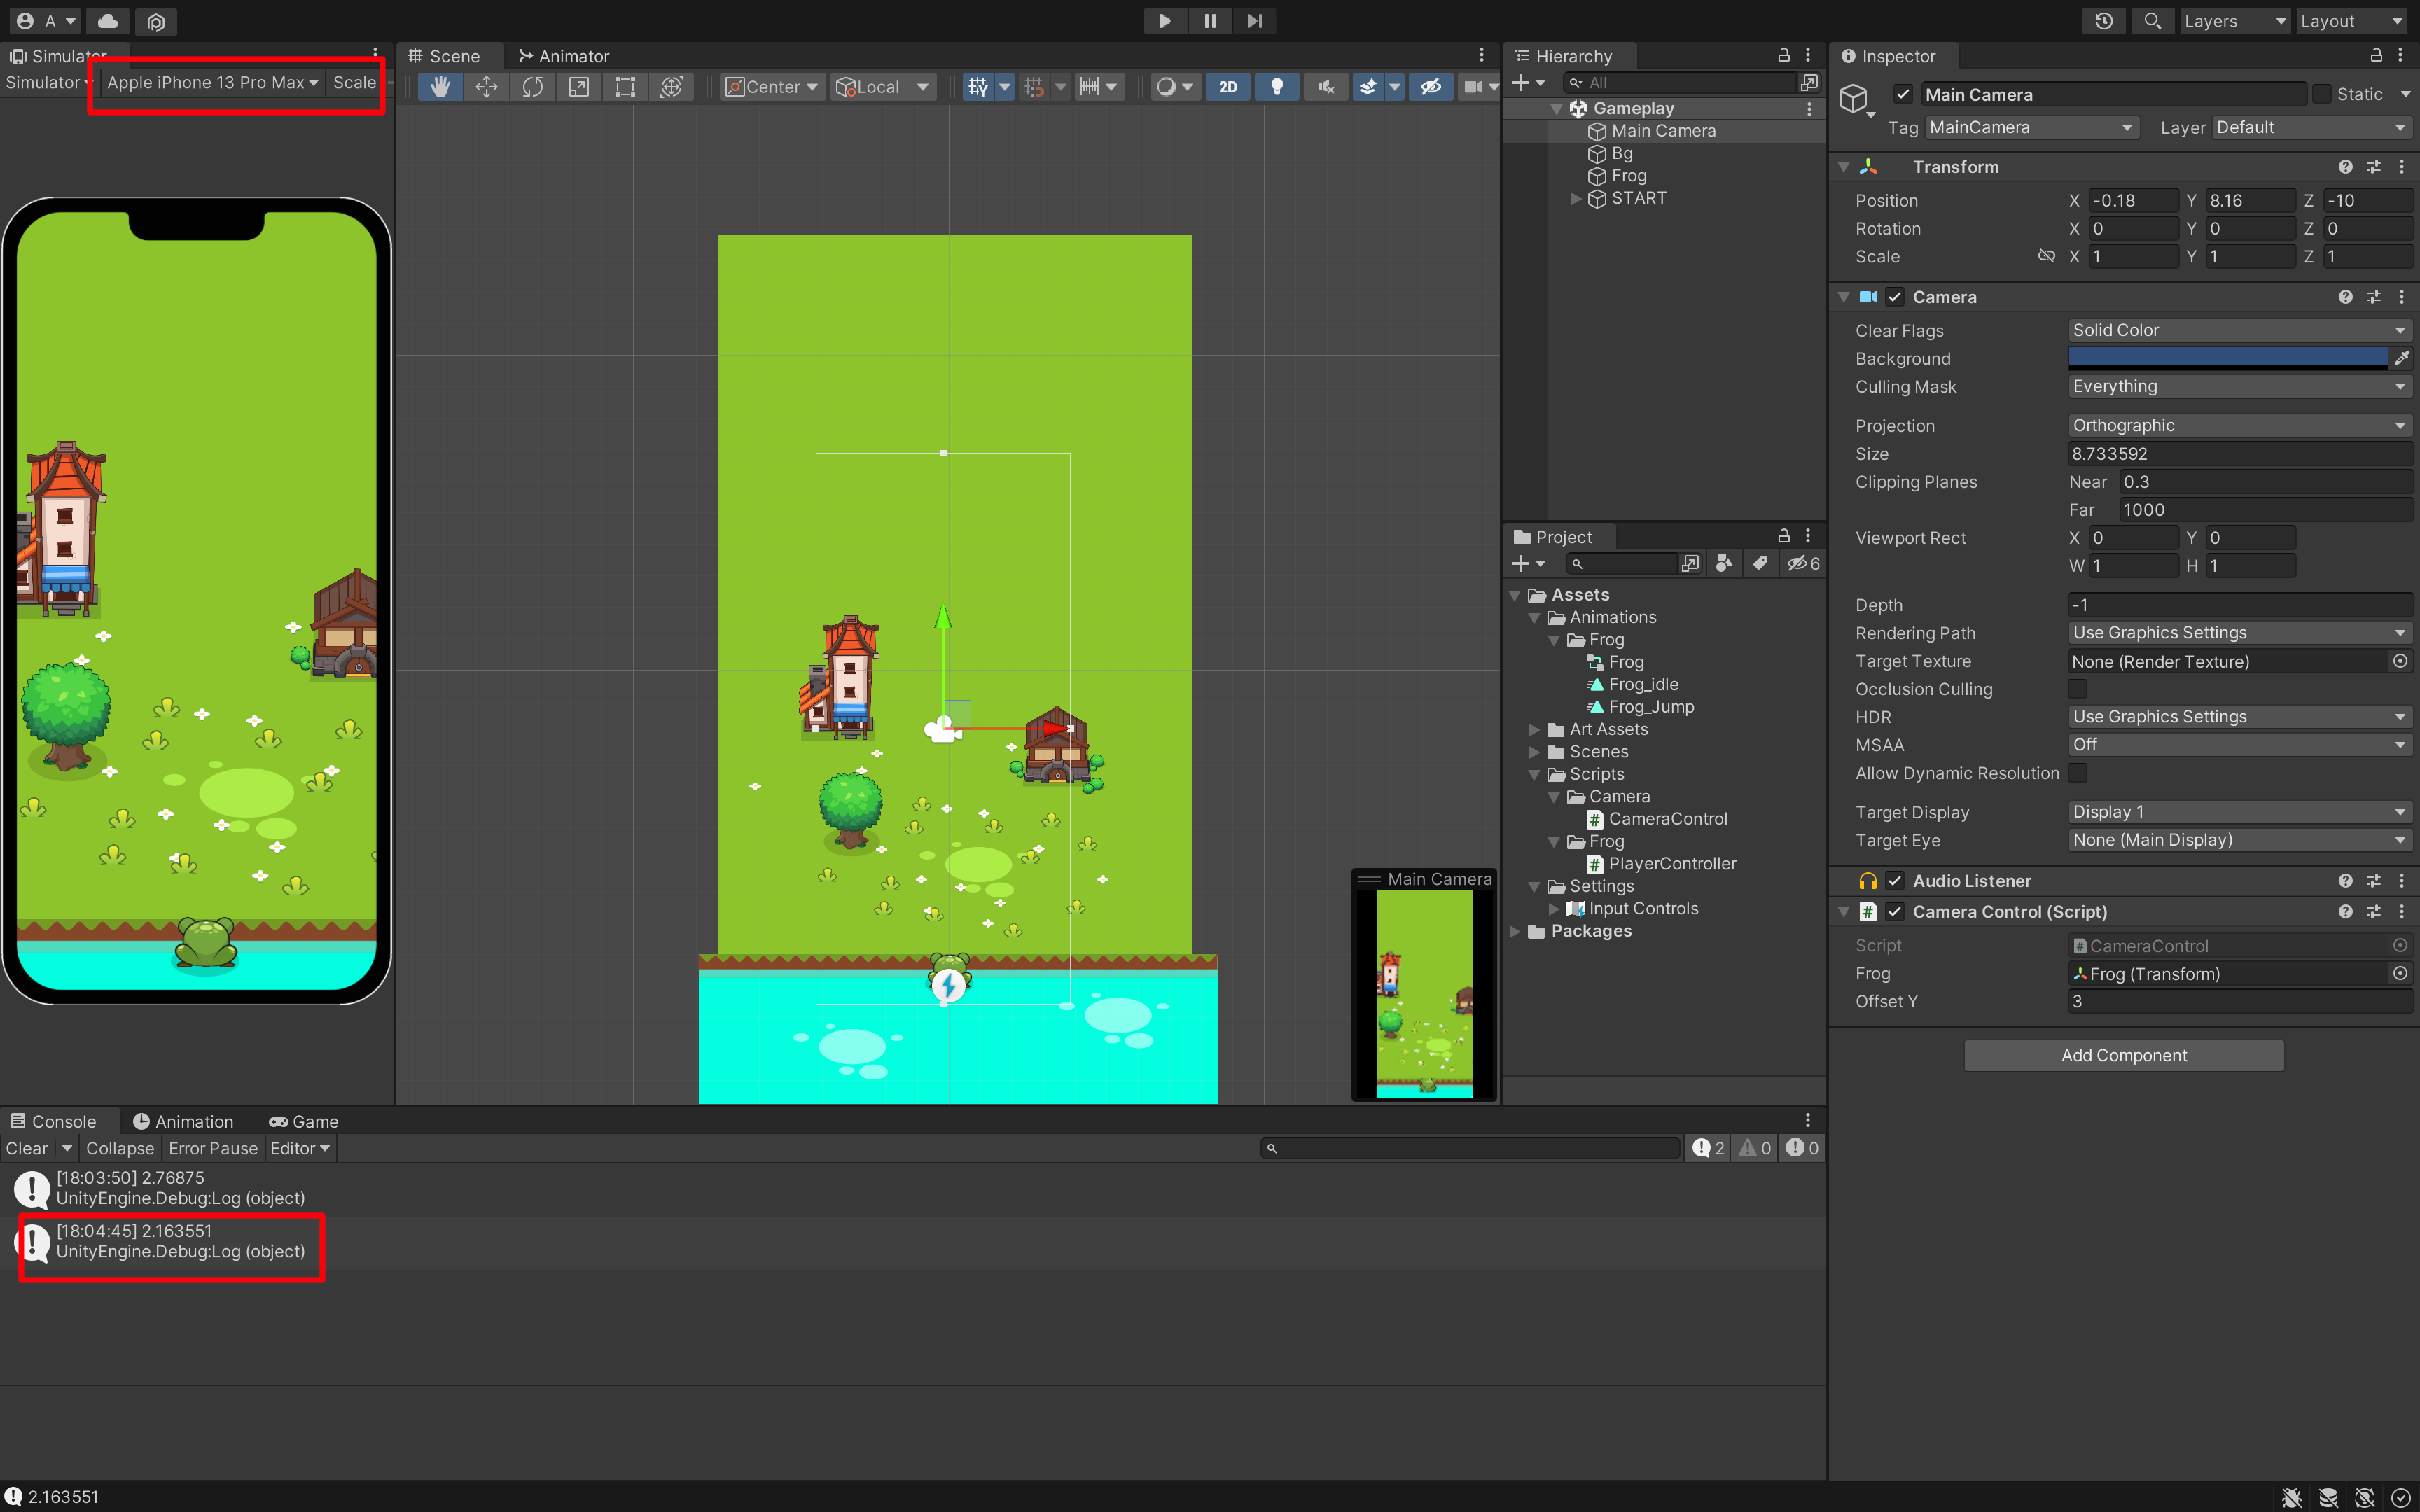Toggle scene visibility hidden-eye icon

point(1431,87)
